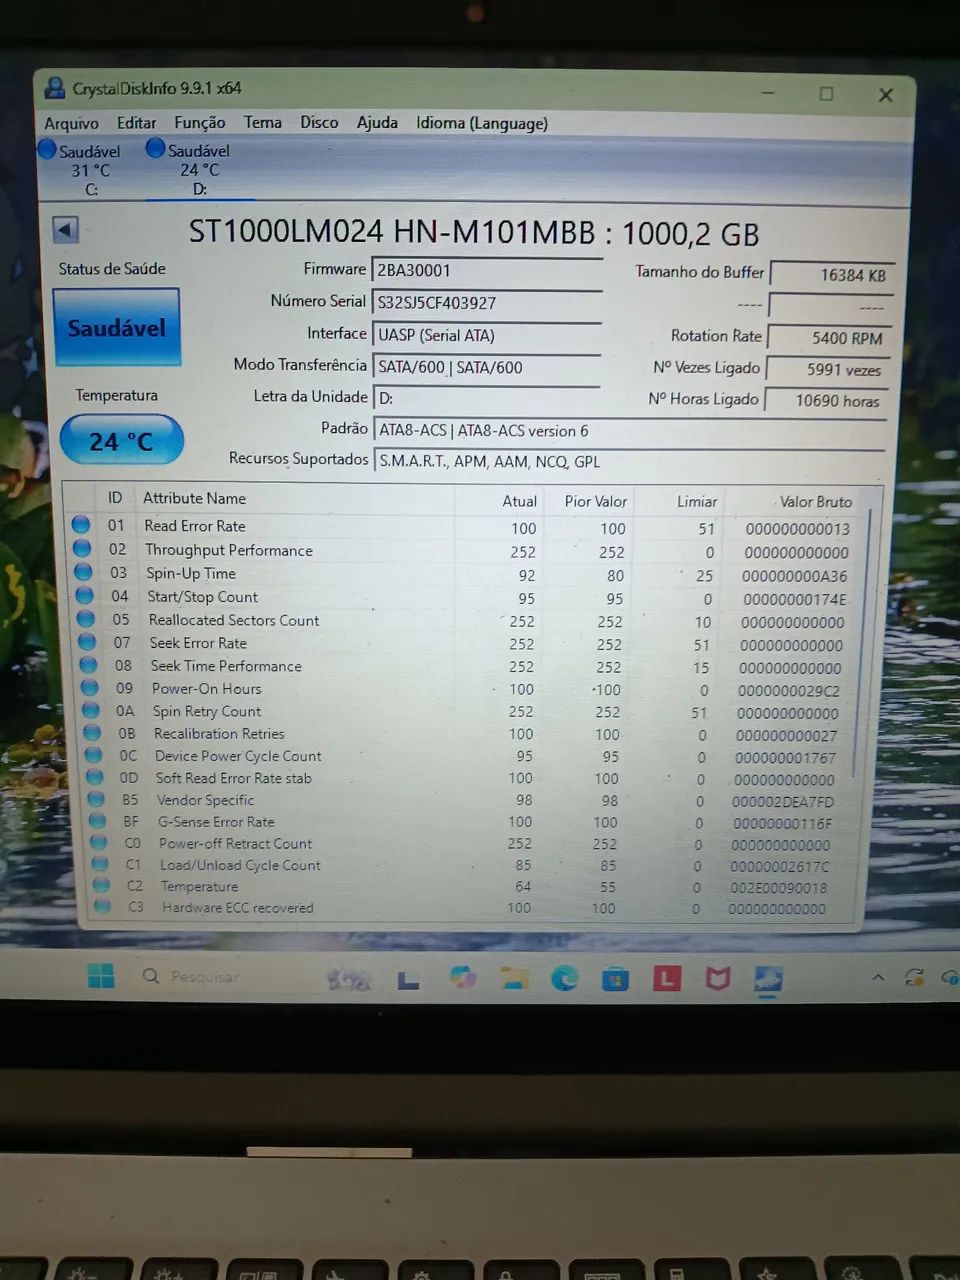Click status circle for Throughput Performance
Image resolution: width=960 pixels, height=1280 pixels.
coord(83,548)
